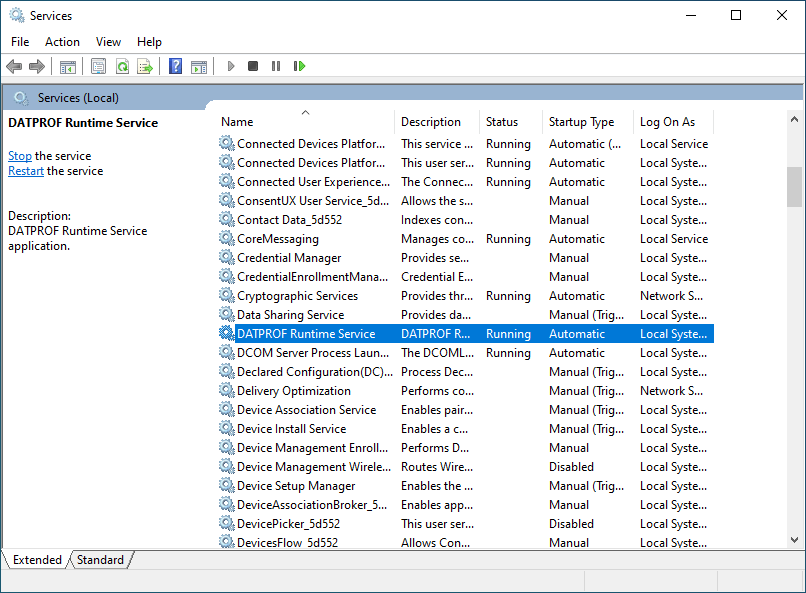The height and width of the screenshot is (593, 806).
Task: Click the Forward navigation arrow in toolbar
Action: 37,66
